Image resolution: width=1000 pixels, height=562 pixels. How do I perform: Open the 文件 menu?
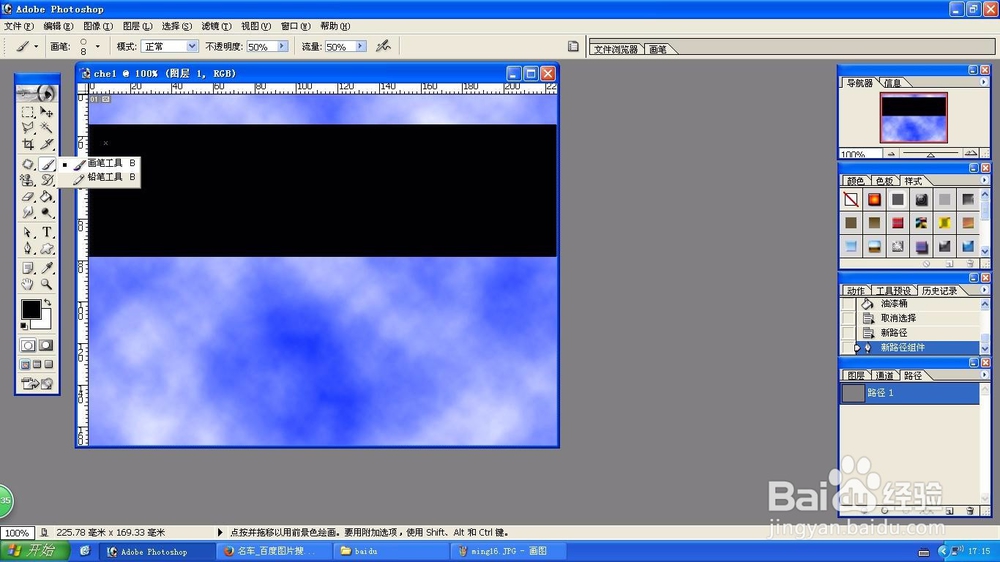[x=18, y=26]
